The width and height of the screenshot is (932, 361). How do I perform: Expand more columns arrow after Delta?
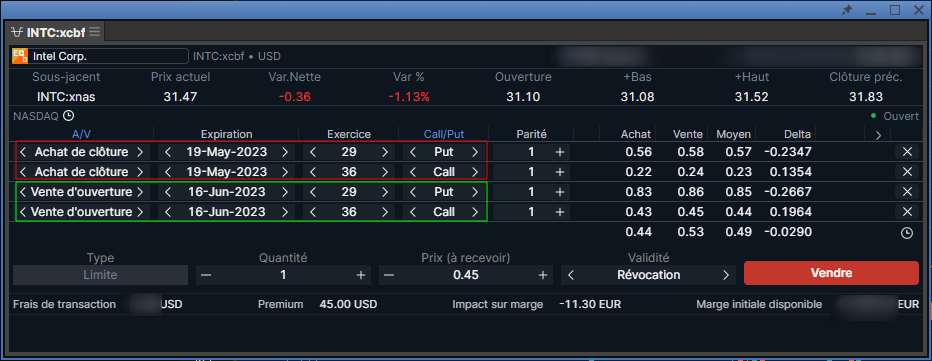[x=879, y=135]
